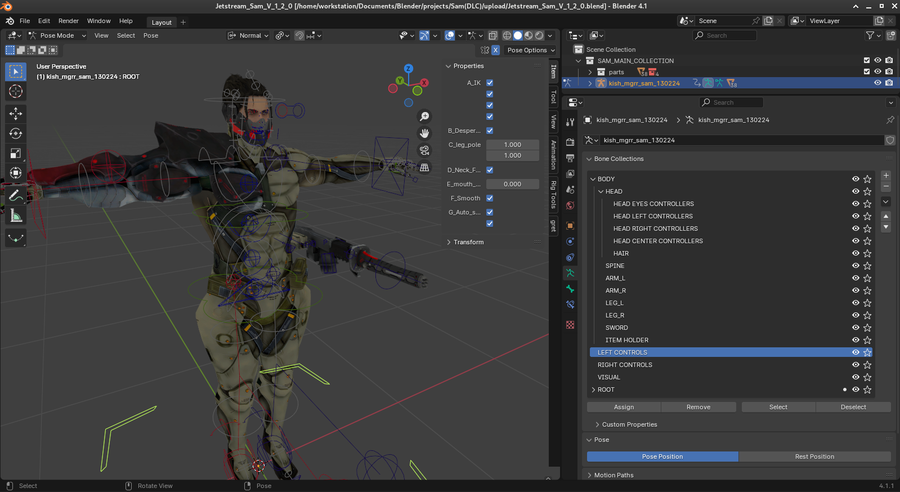Click the pan hand viewport icon

(424, 133)
